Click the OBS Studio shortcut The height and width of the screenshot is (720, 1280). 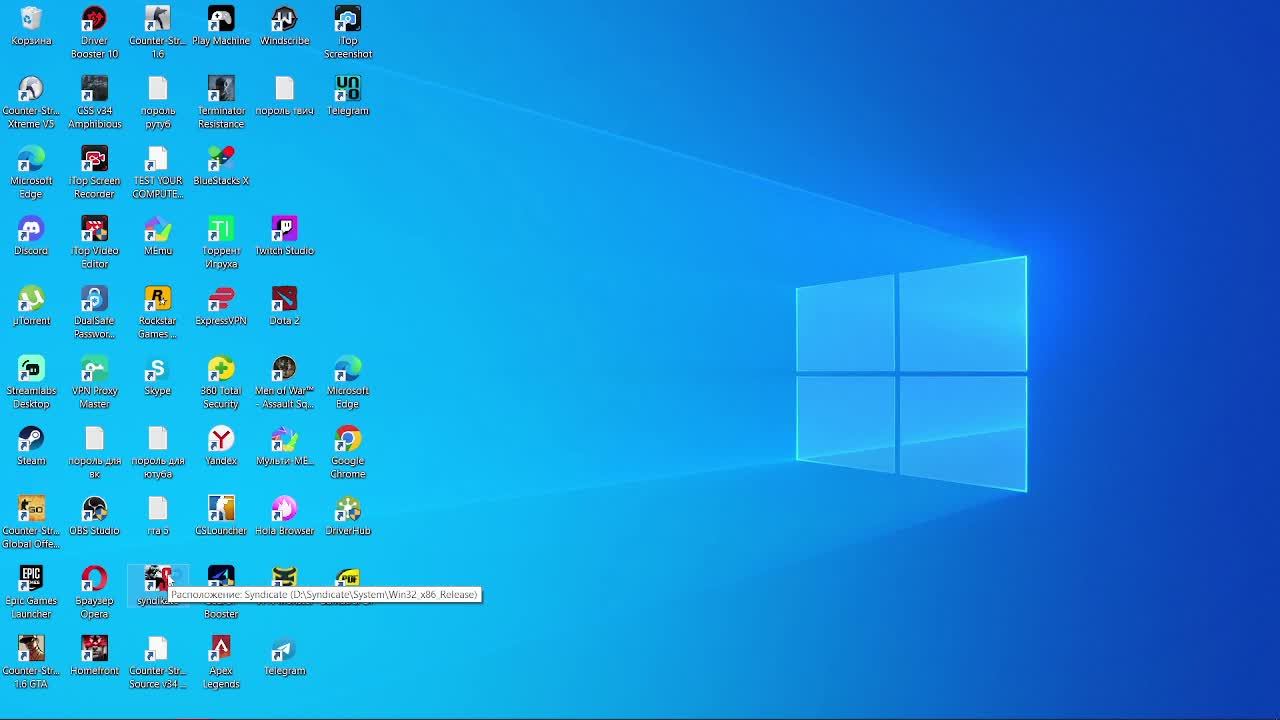click(x=94, y=517)
